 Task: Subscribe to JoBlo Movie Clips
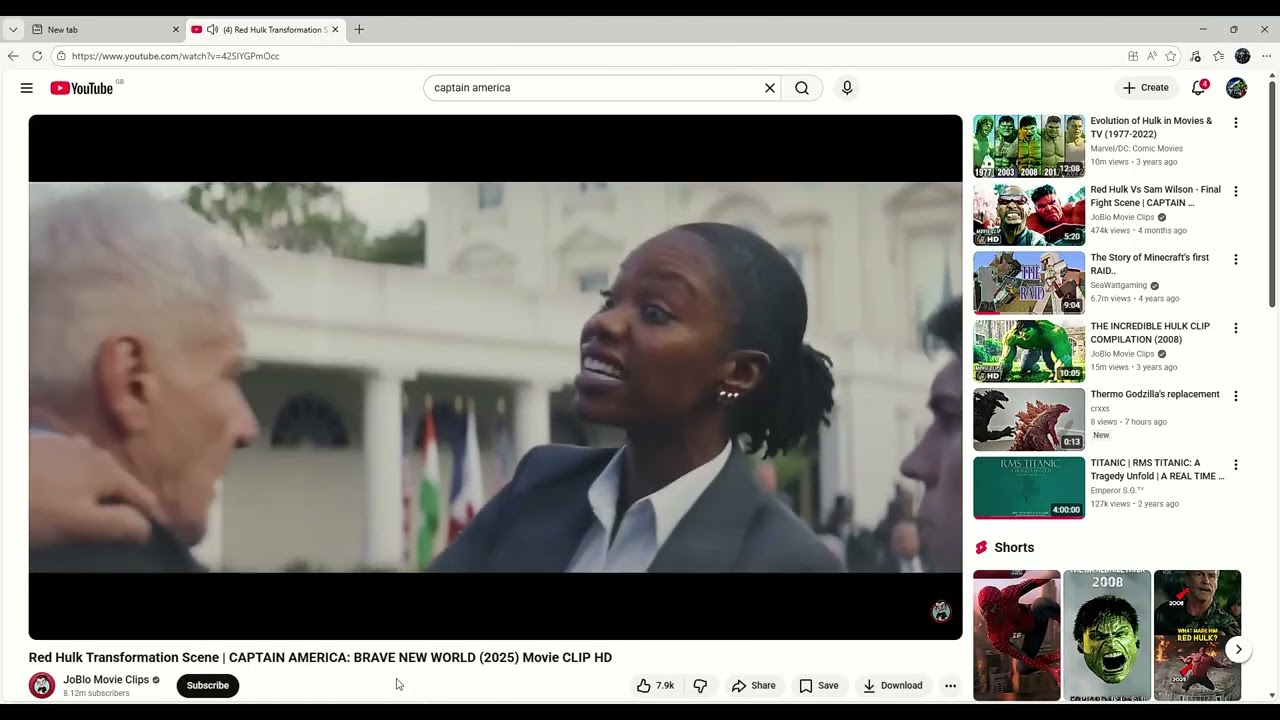(x=208, y=686)
